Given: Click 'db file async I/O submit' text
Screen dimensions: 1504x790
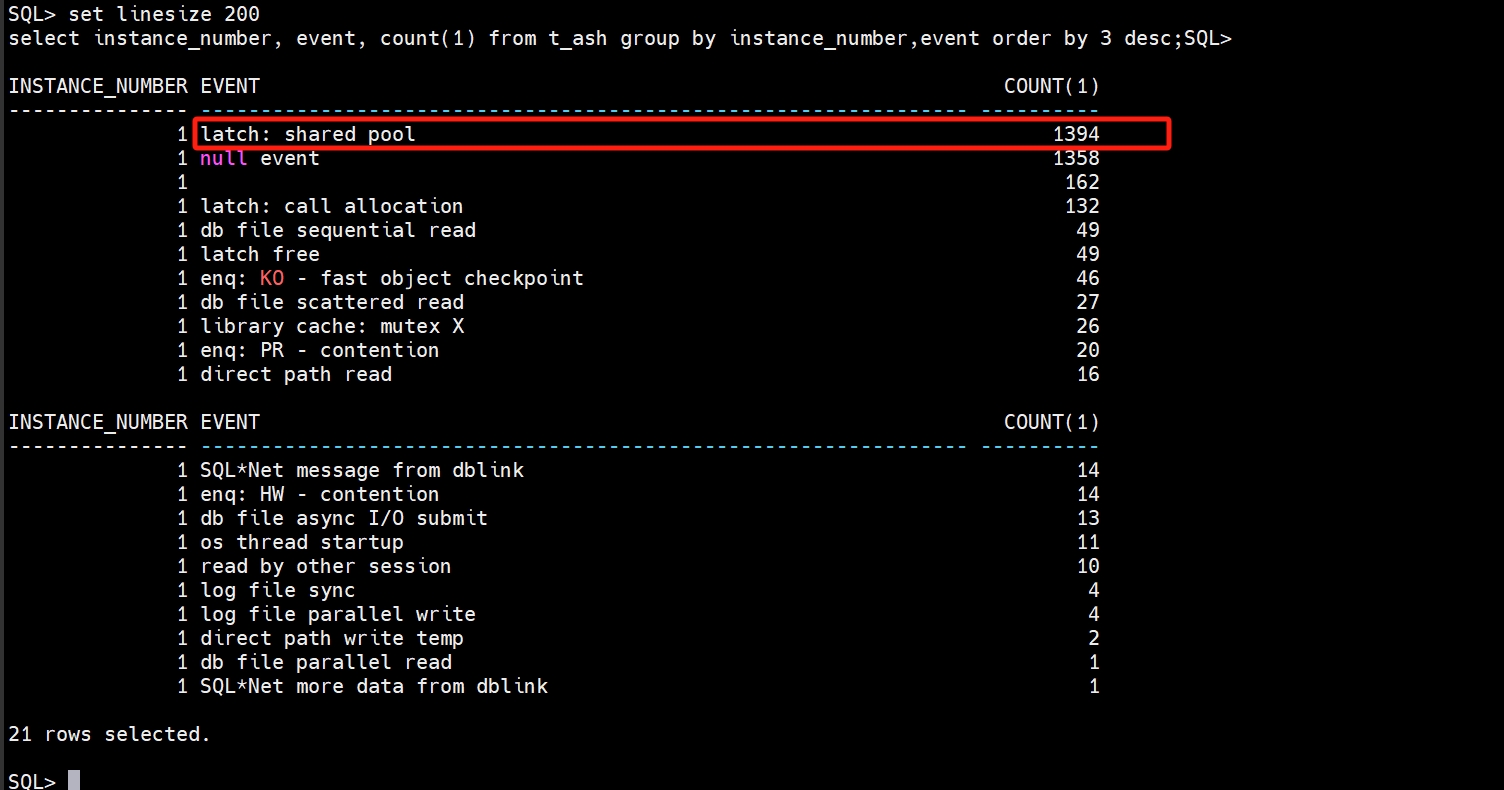Looking at the screenshot, I should coord(344,518).
